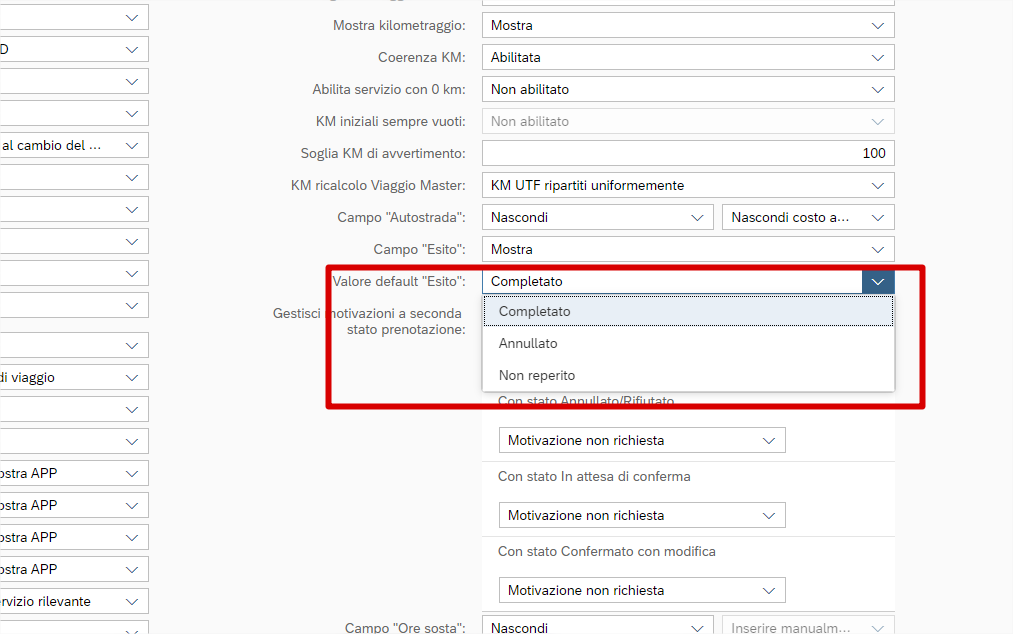Open dropdown under 'Con stato Annullato/Rifiutato'
Image resolution: width=1013 pixels, height=634 pixels.
768,440
